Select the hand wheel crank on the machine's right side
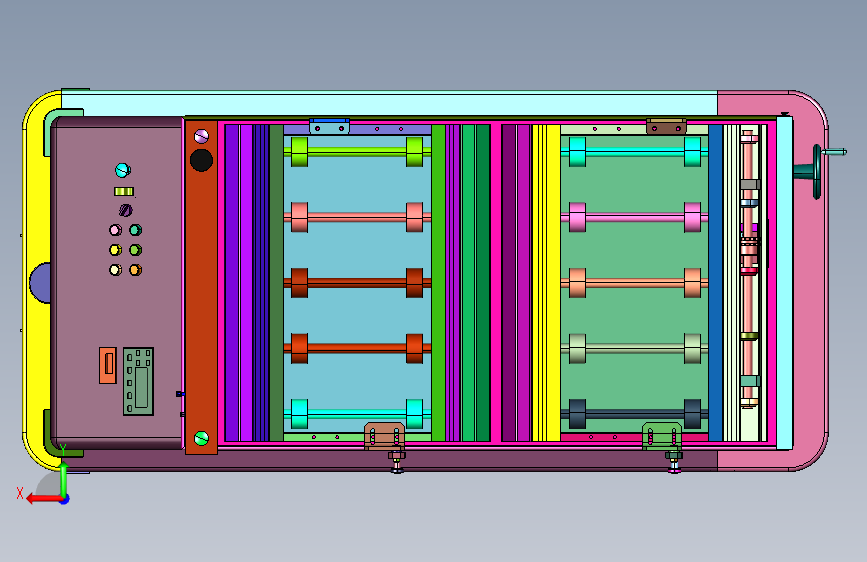The width and height of the screenshot is (867, 562). coord(819,171)
